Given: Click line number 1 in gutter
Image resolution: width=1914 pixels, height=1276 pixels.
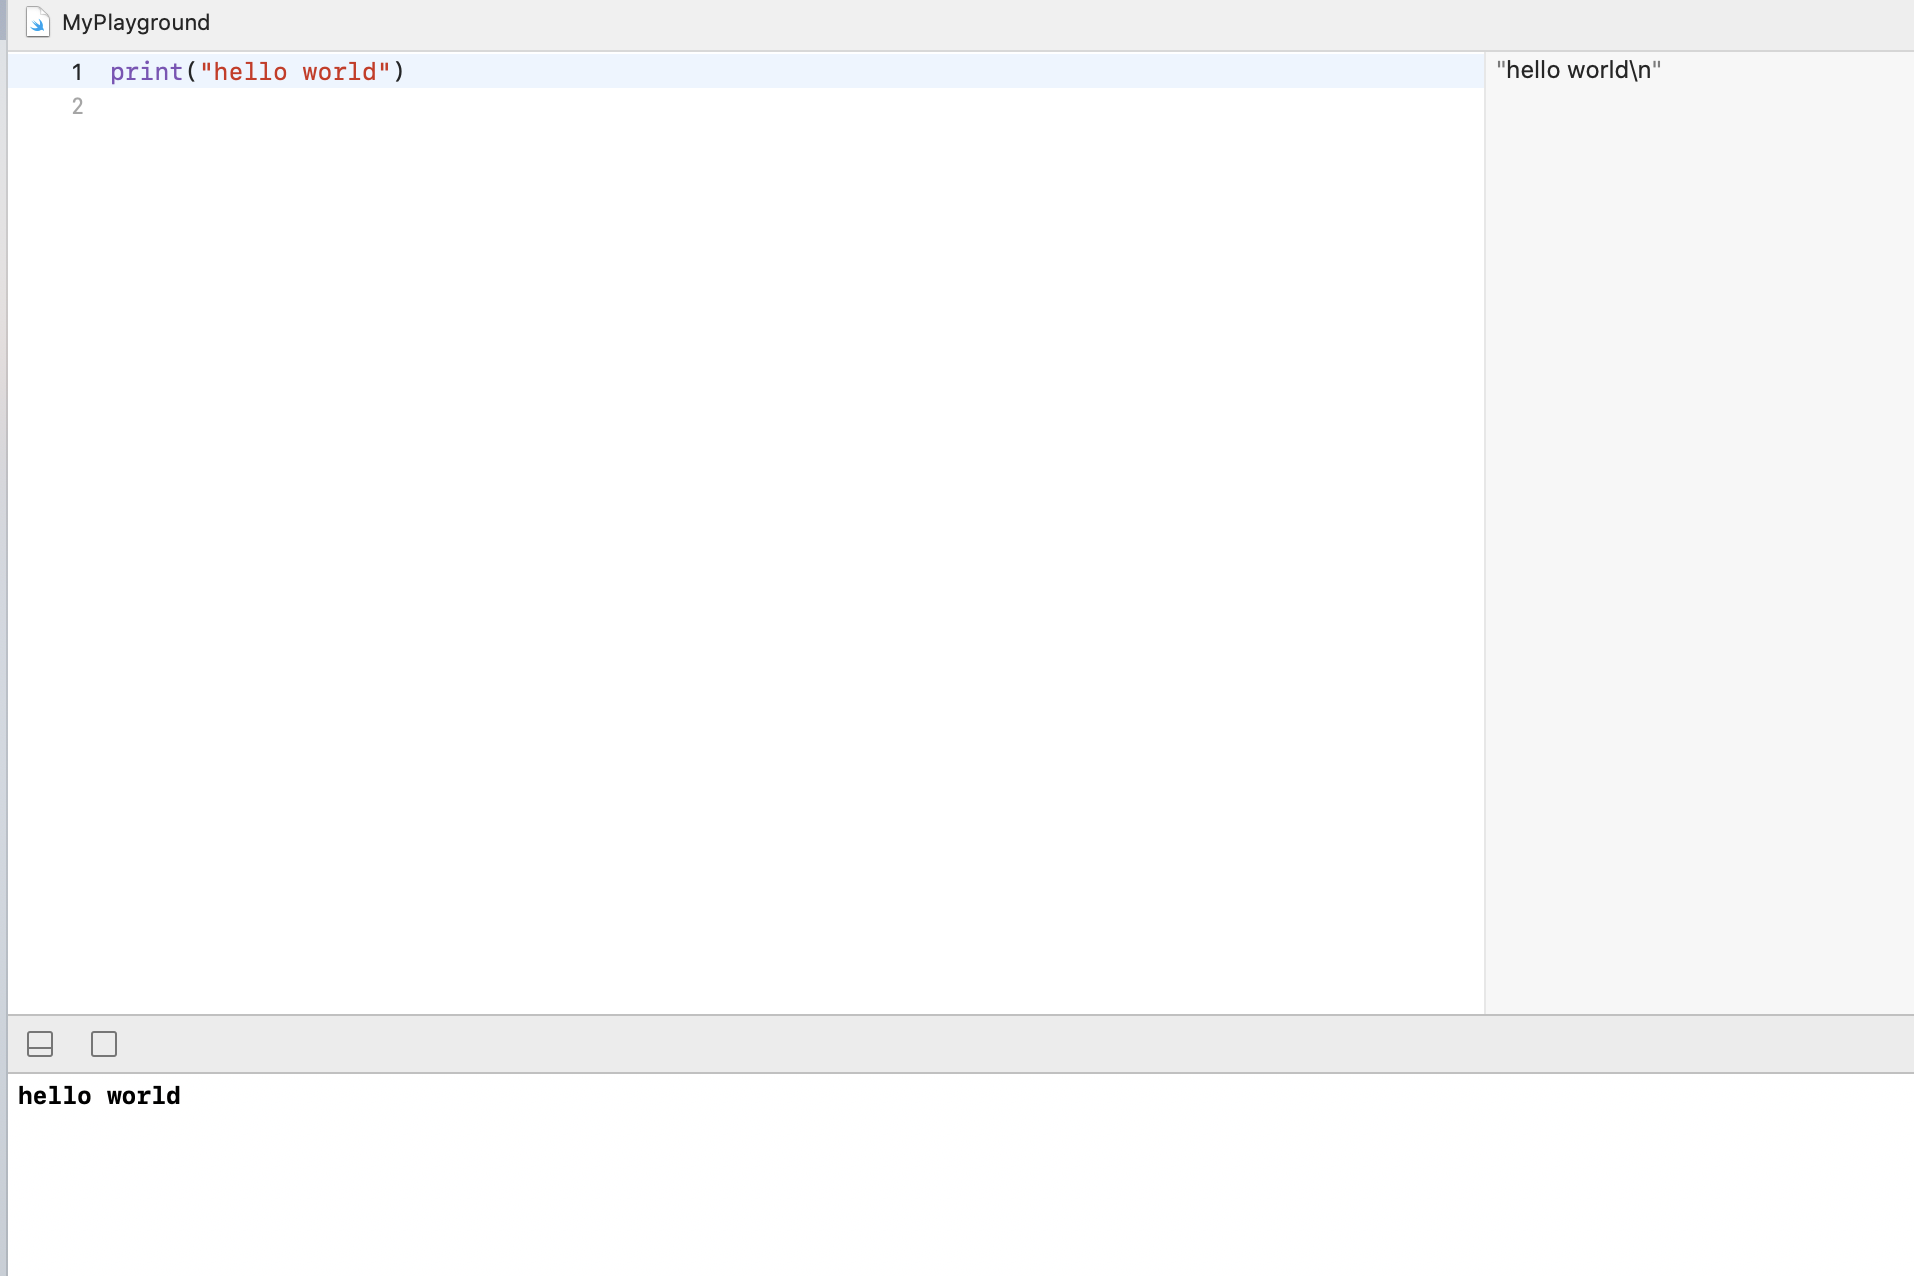Looking at the screenshot, I should tap(77, 72).
